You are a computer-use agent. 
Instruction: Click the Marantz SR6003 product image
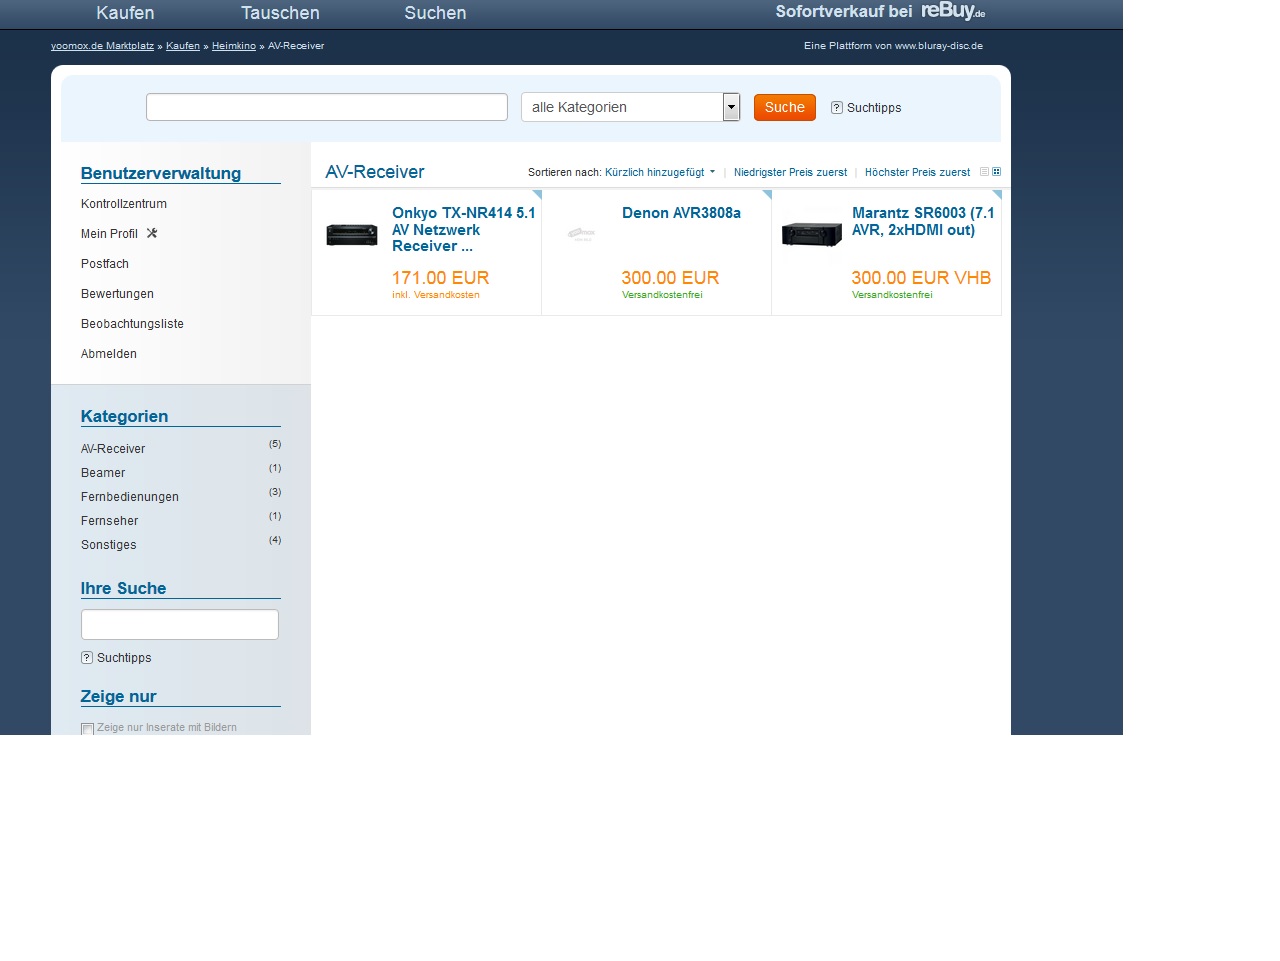click(812, 235)
